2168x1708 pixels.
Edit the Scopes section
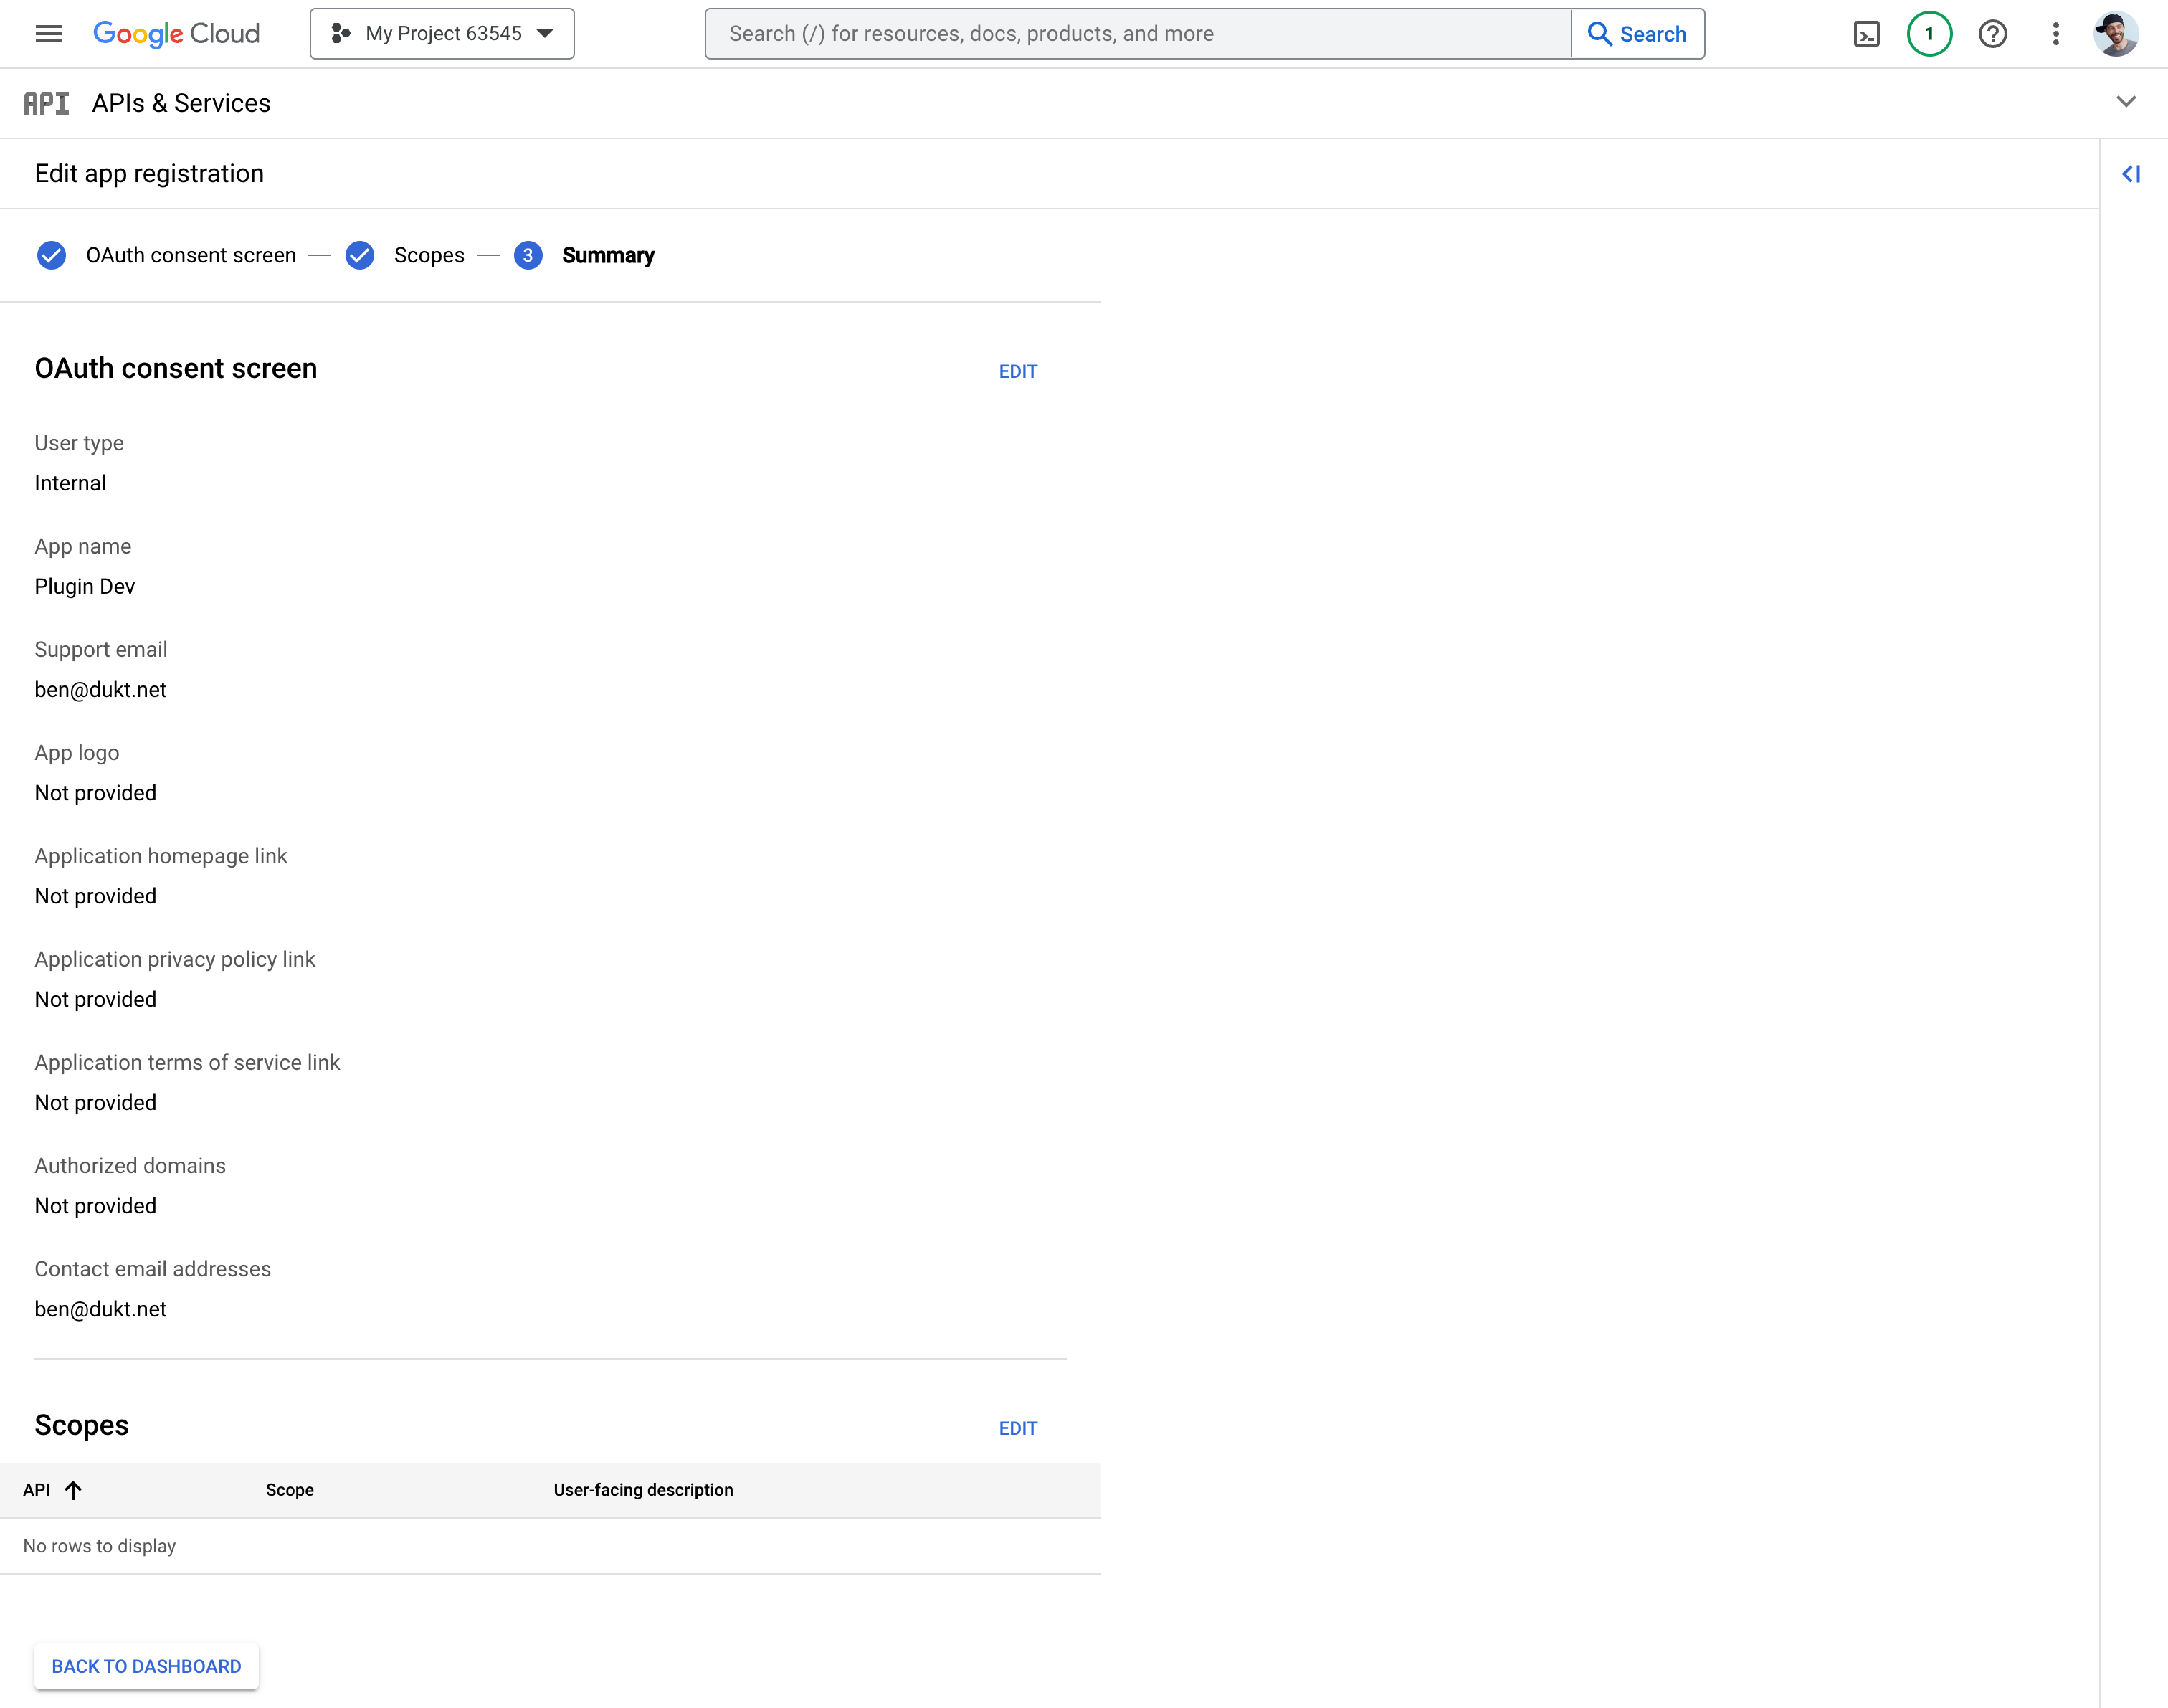1017,1428
